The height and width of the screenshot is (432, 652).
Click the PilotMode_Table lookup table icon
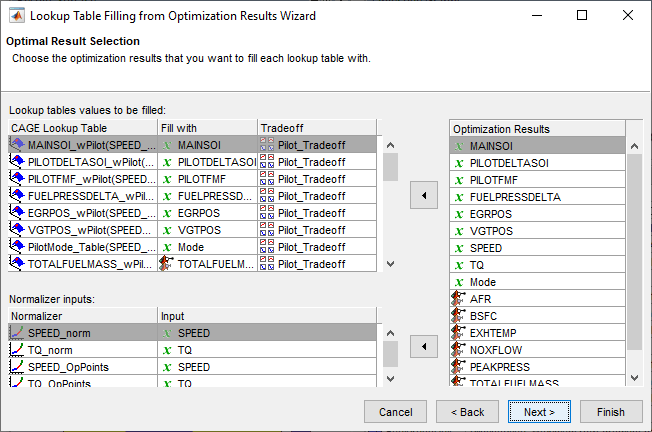(17, 246)
